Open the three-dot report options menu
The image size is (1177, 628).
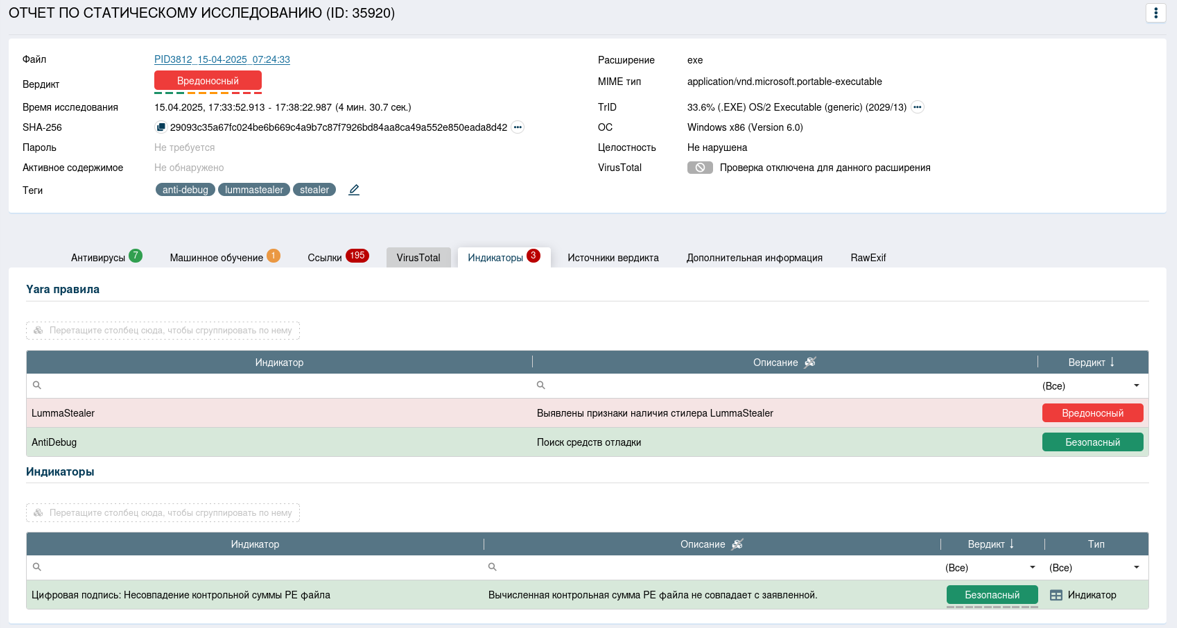coord(1155,13)
